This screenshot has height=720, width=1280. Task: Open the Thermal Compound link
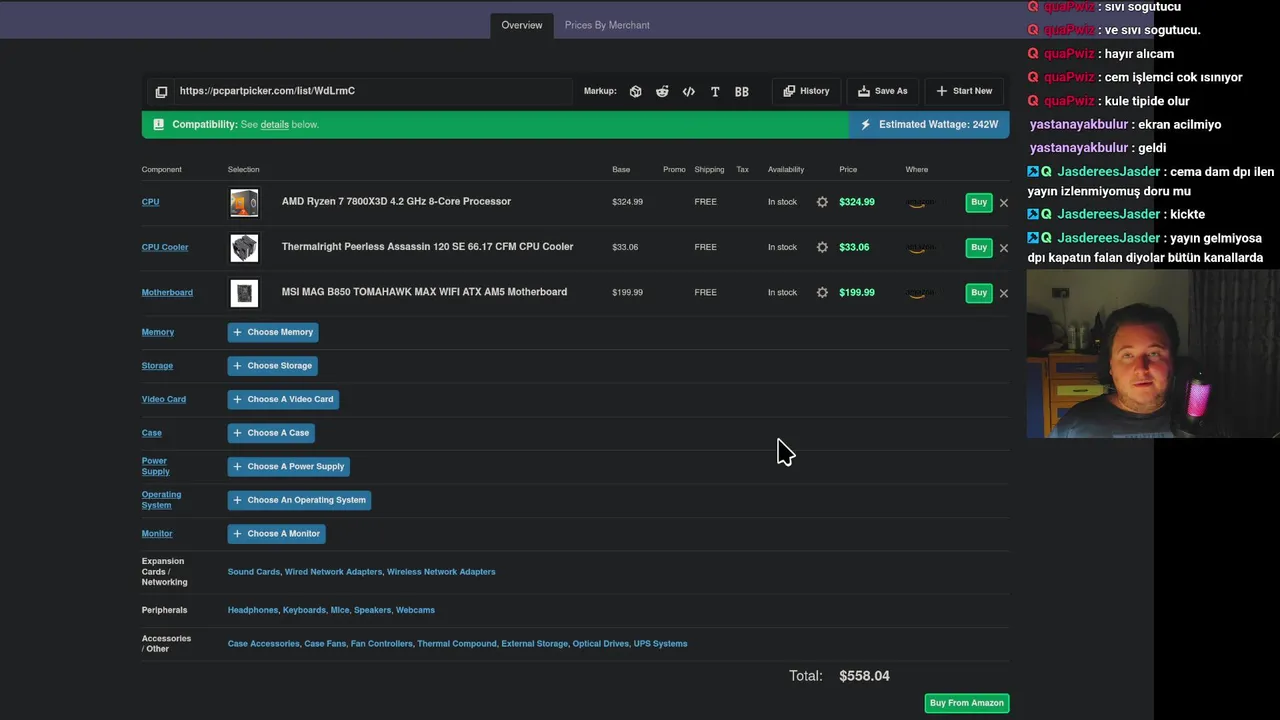tap(457, 644)
